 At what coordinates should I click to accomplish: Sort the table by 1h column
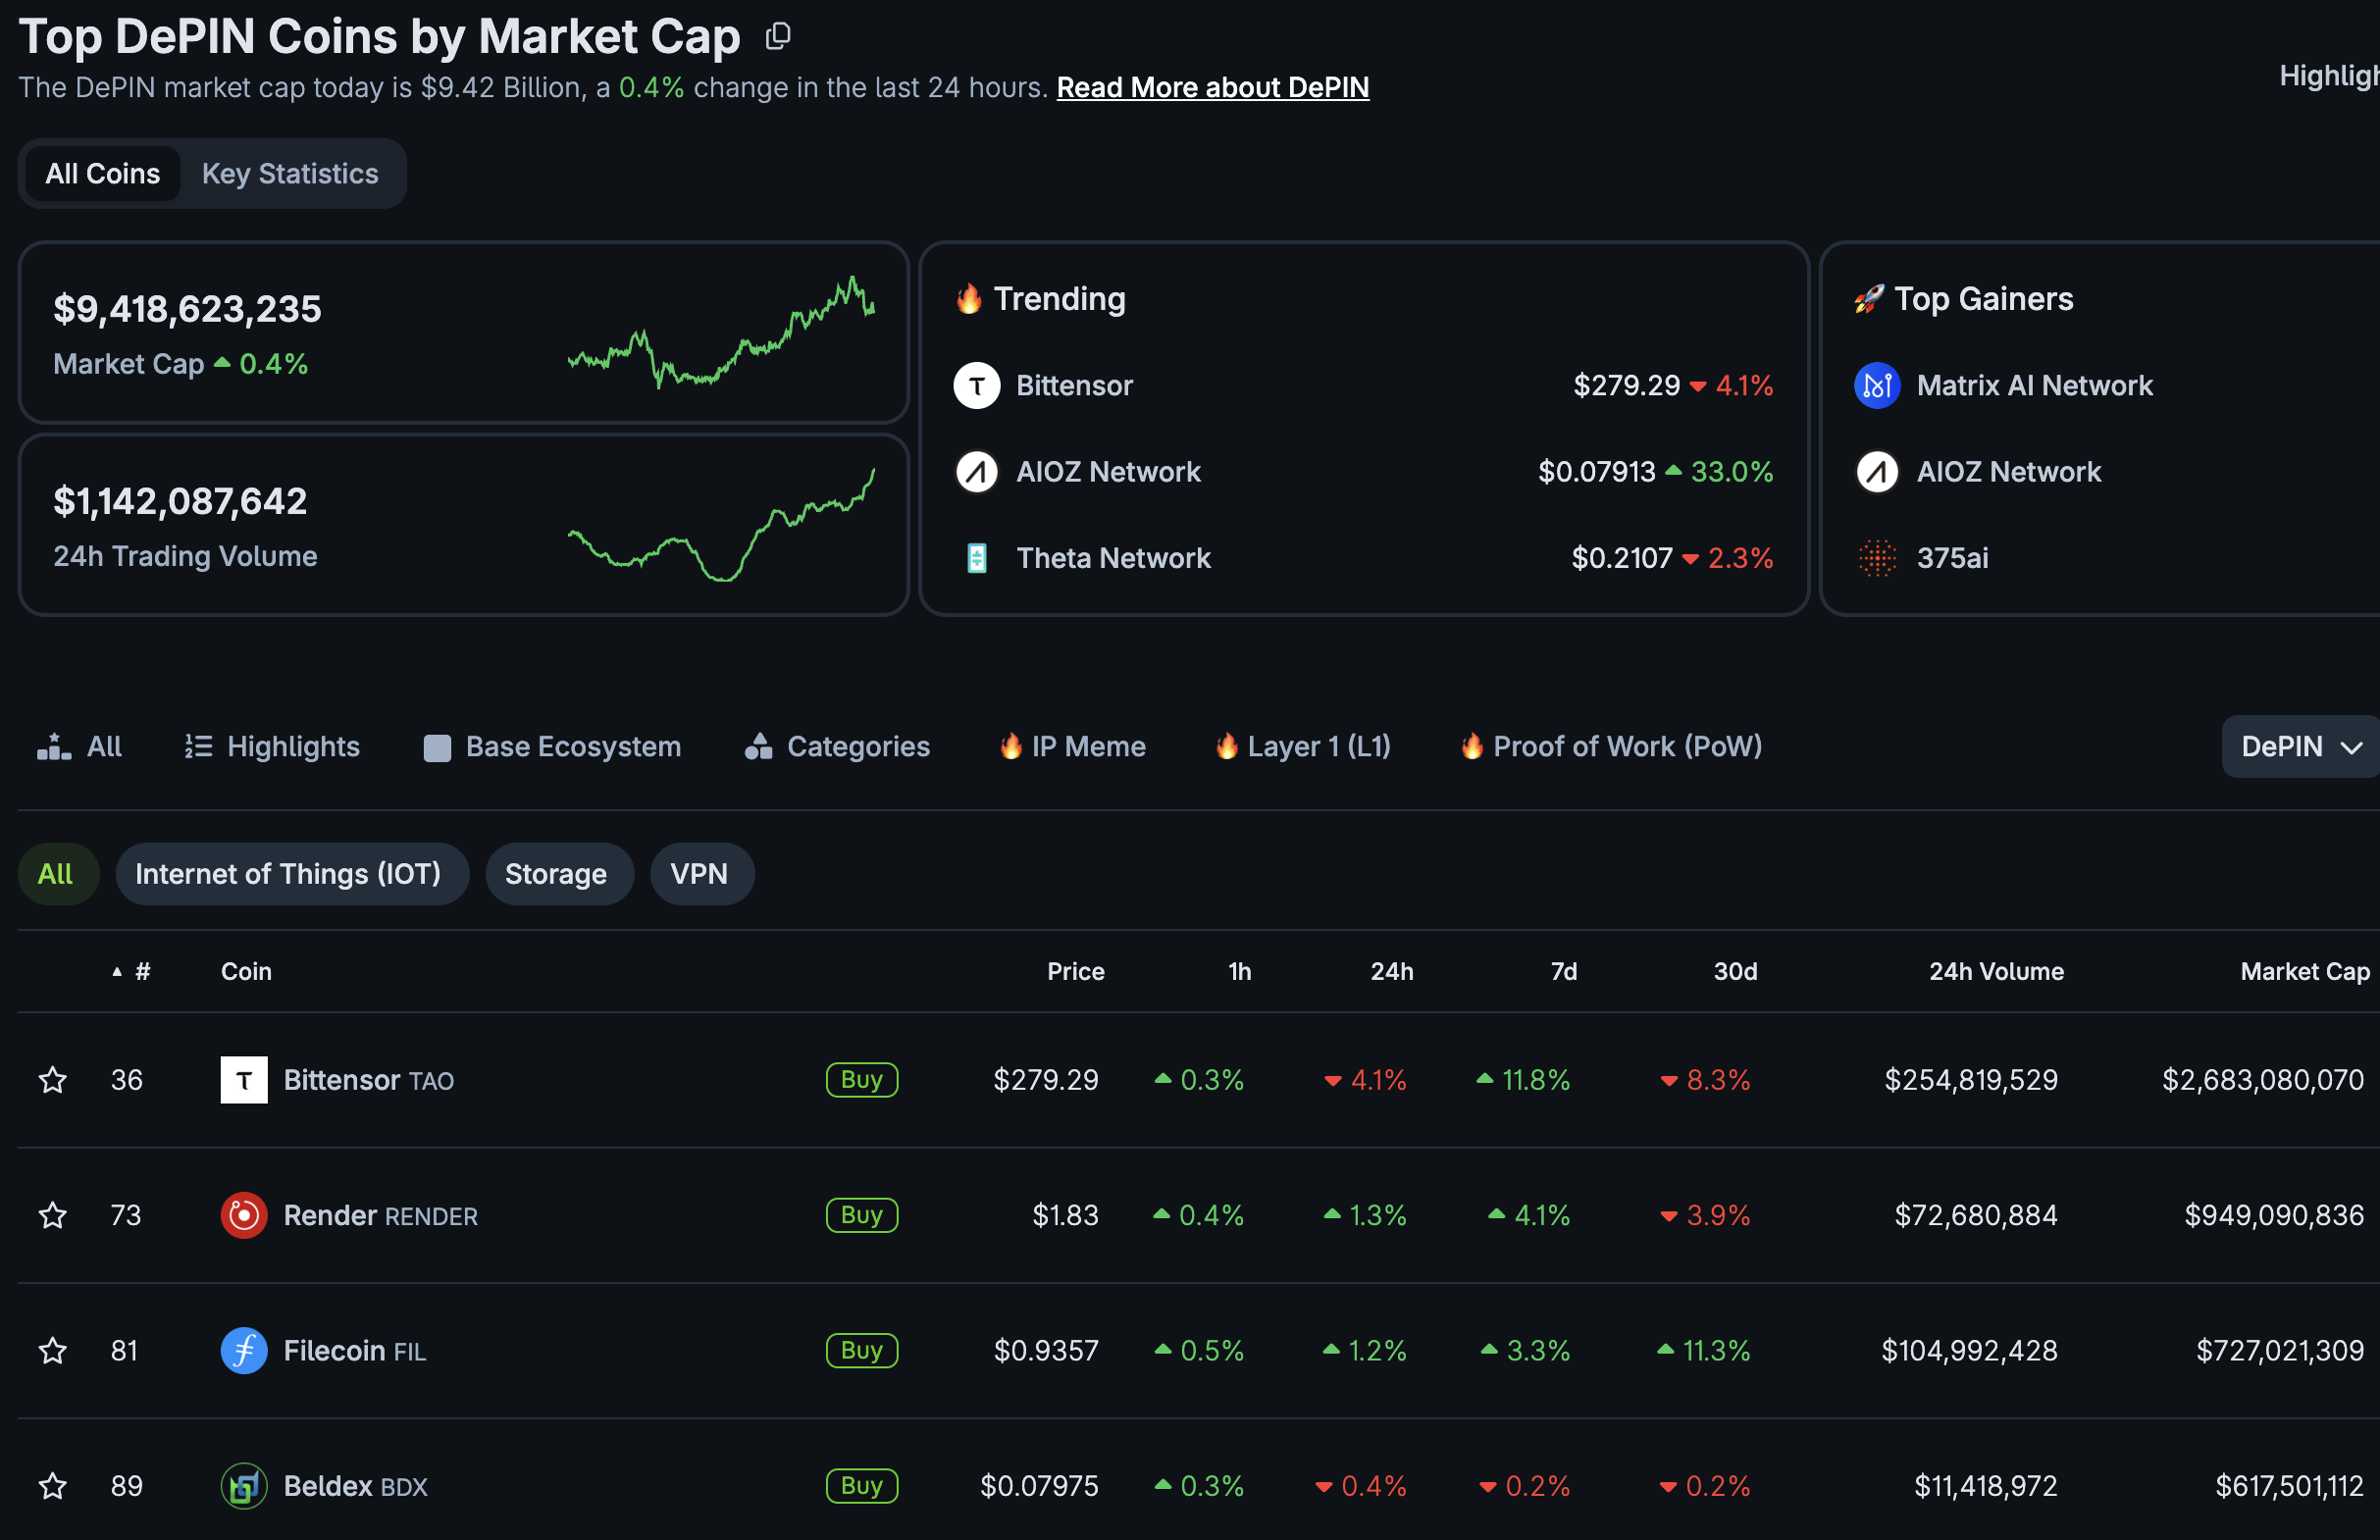click(1239, 971)
